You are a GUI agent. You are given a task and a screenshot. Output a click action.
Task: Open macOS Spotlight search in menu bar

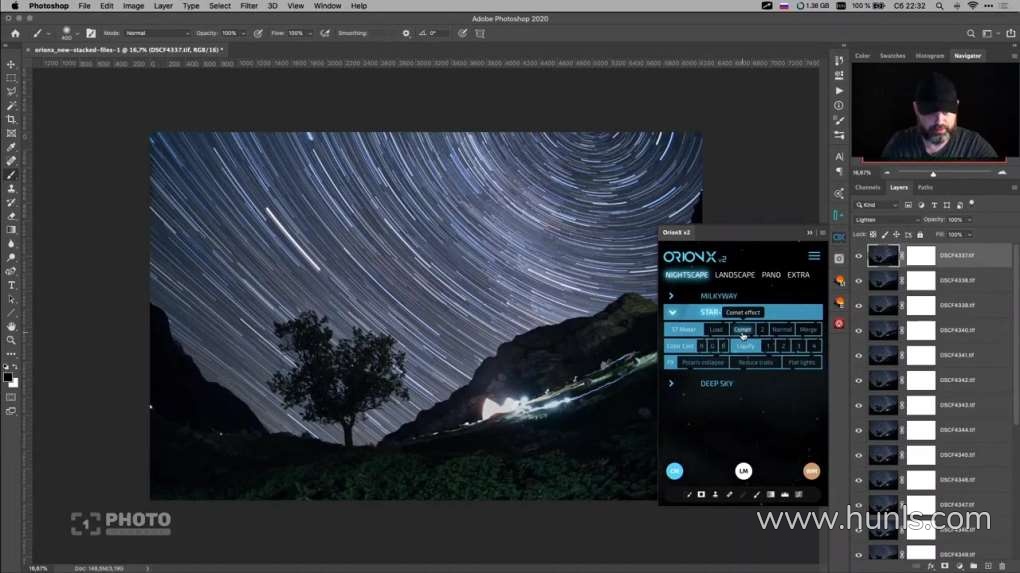(939, 6)
